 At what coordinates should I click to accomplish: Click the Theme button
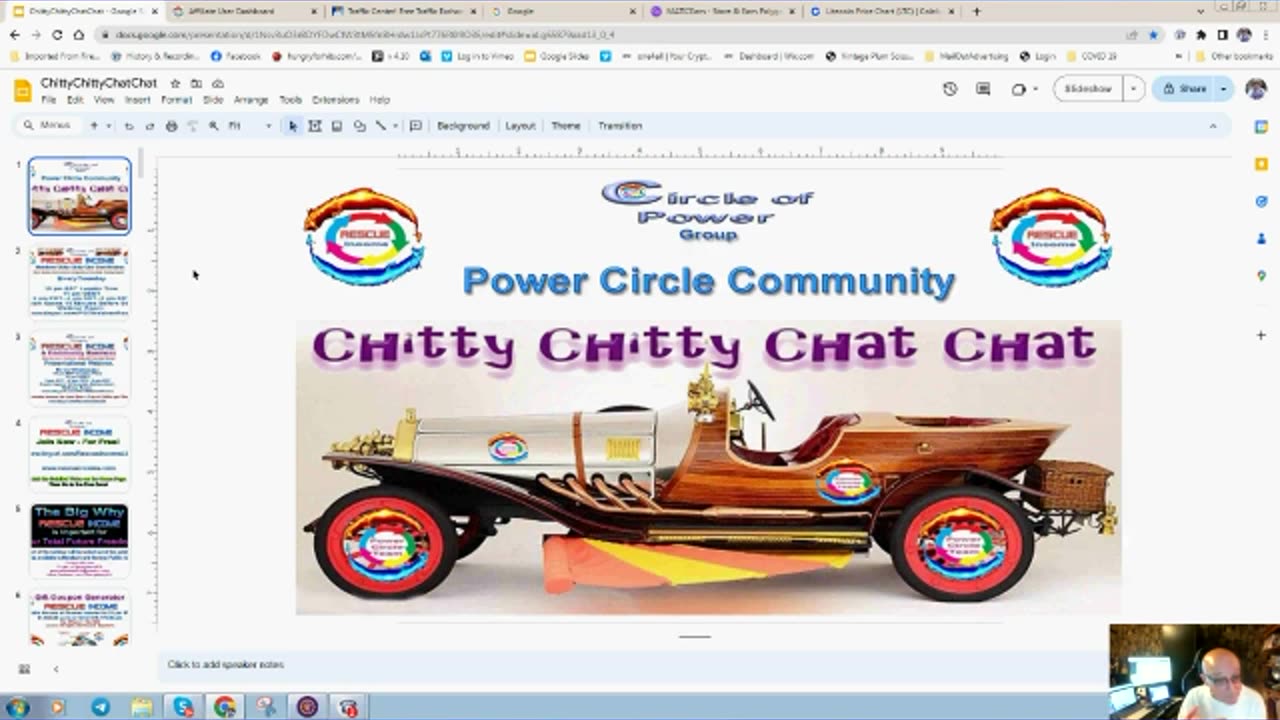point(565,126)
